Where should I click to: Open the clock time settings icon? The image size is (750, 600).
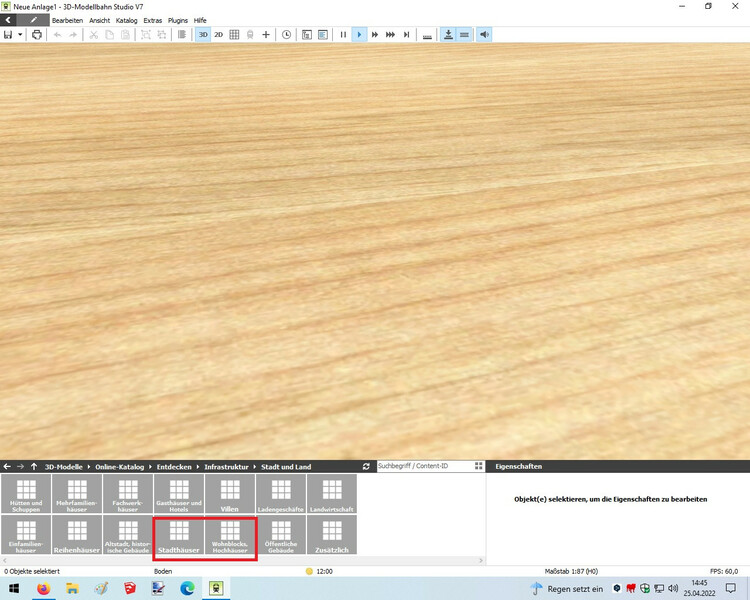[287, 34]
